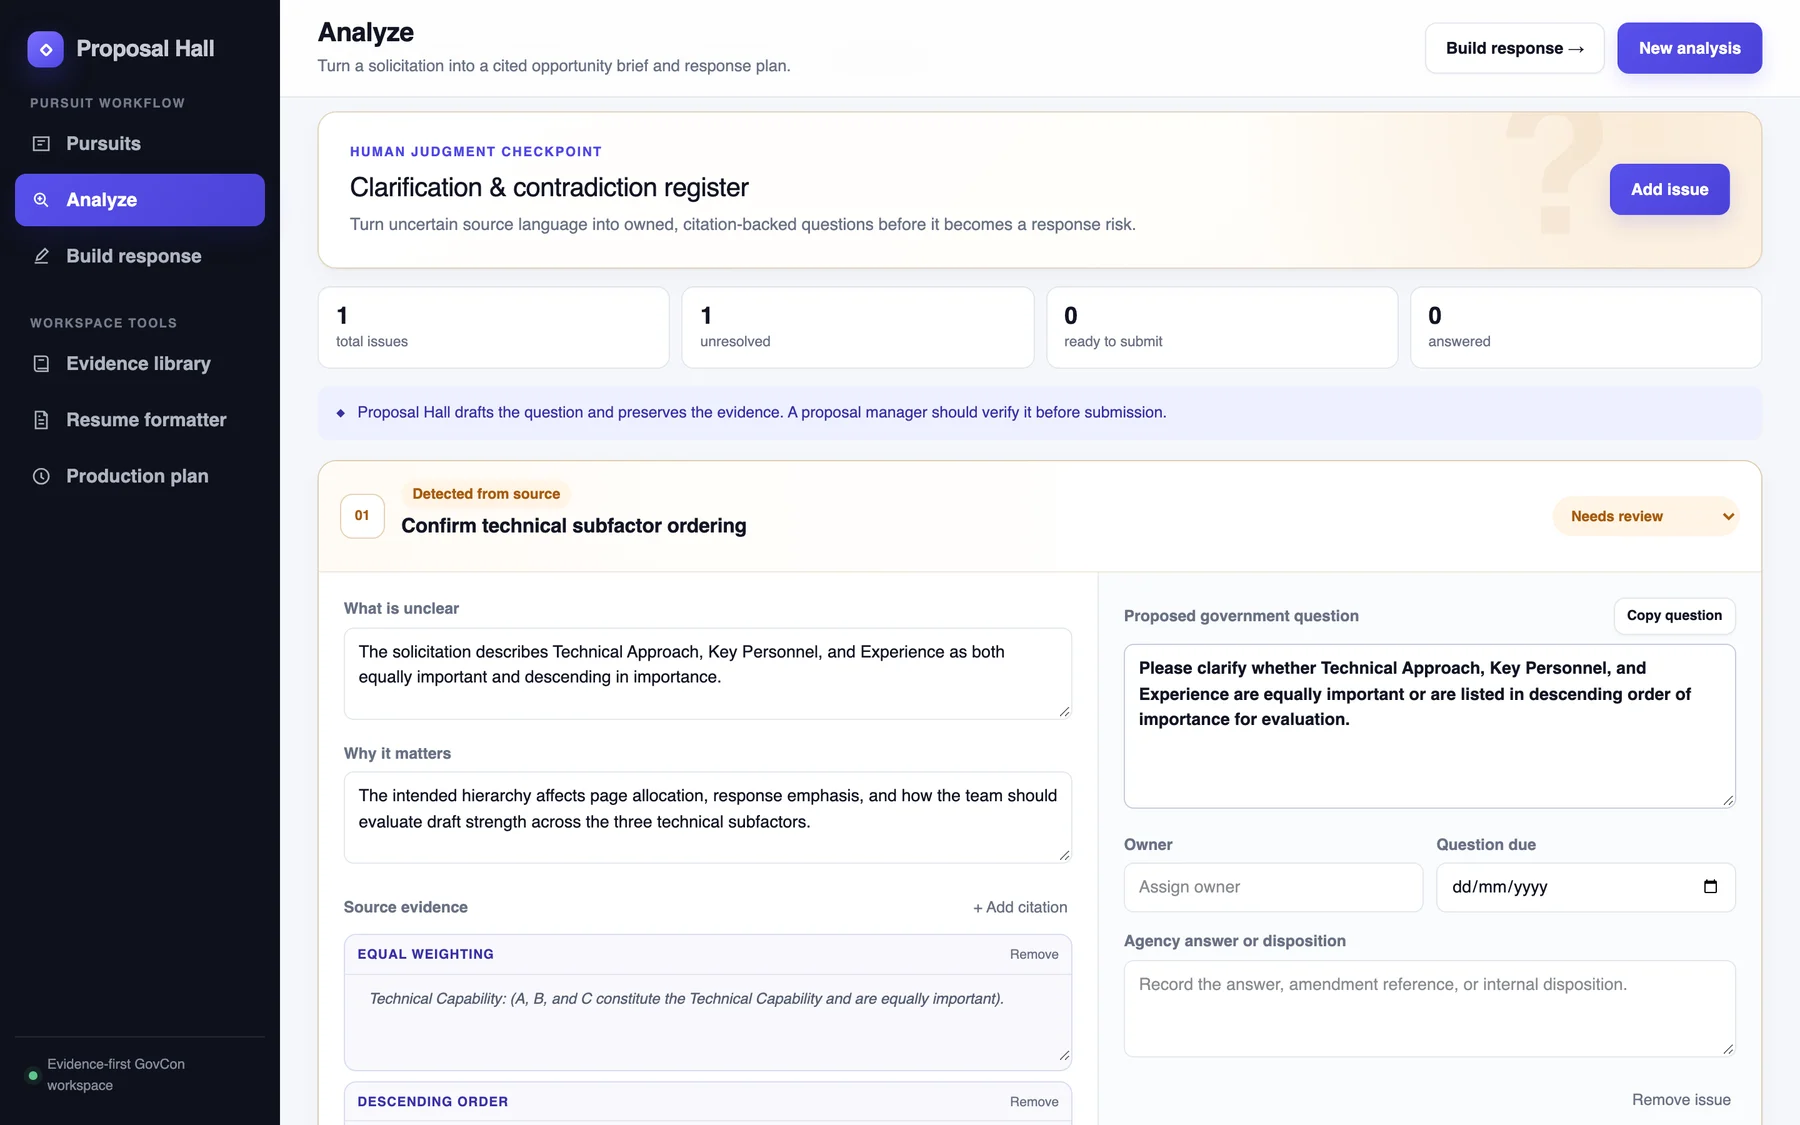Image resolution: width=1800 pixels, height=1125 pixels.
Task: Open Pursuits in the sidebar
Action: click(x=140, y=144)
